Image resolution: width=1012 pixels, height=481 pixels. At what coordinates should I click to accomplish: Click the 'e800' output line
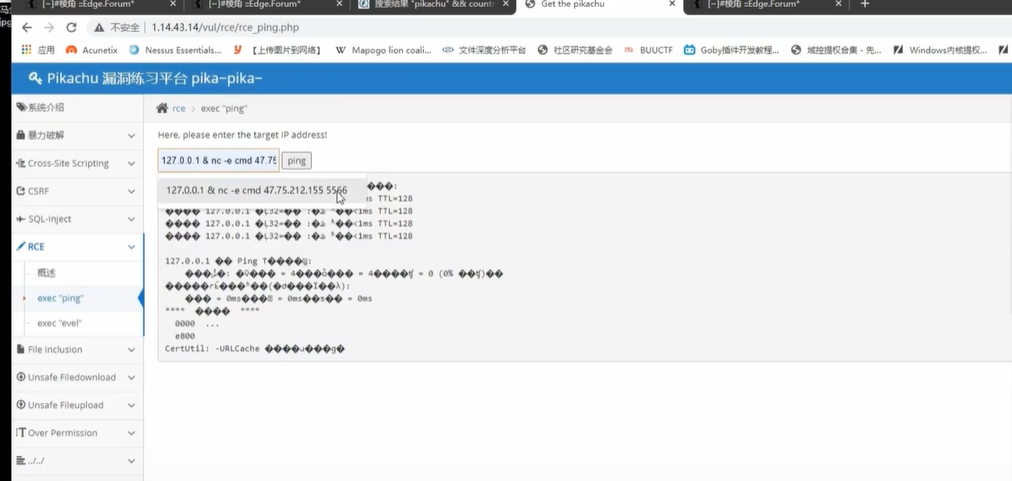point(185,336)
